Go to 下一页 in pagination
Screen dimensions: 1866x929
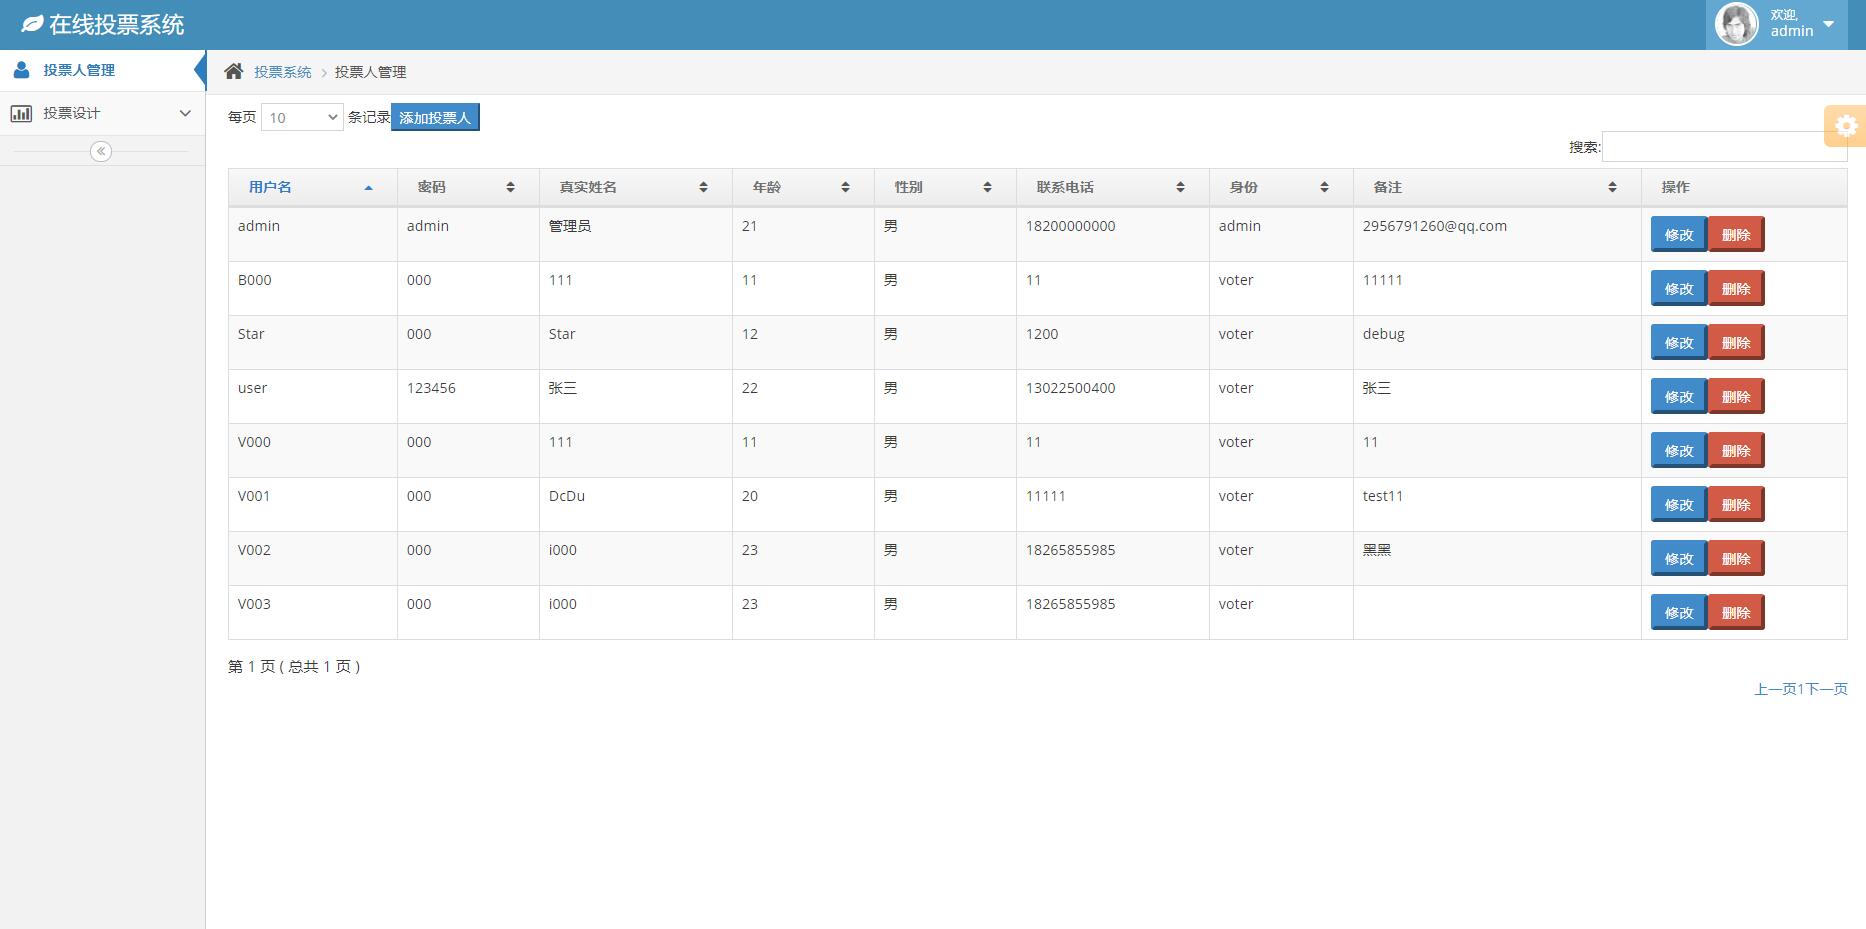point(1826,689)
